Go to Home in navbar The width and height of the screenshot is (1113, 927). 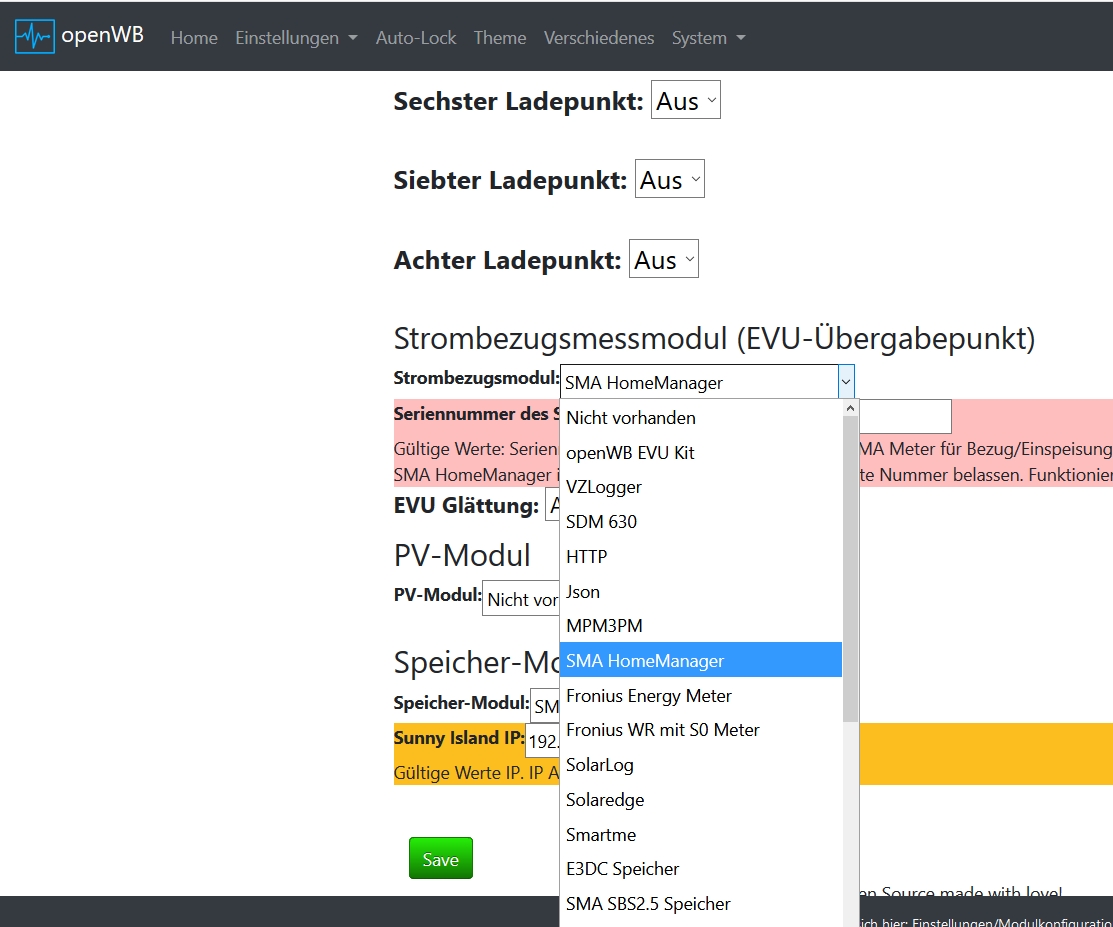[x=194, y=38]
